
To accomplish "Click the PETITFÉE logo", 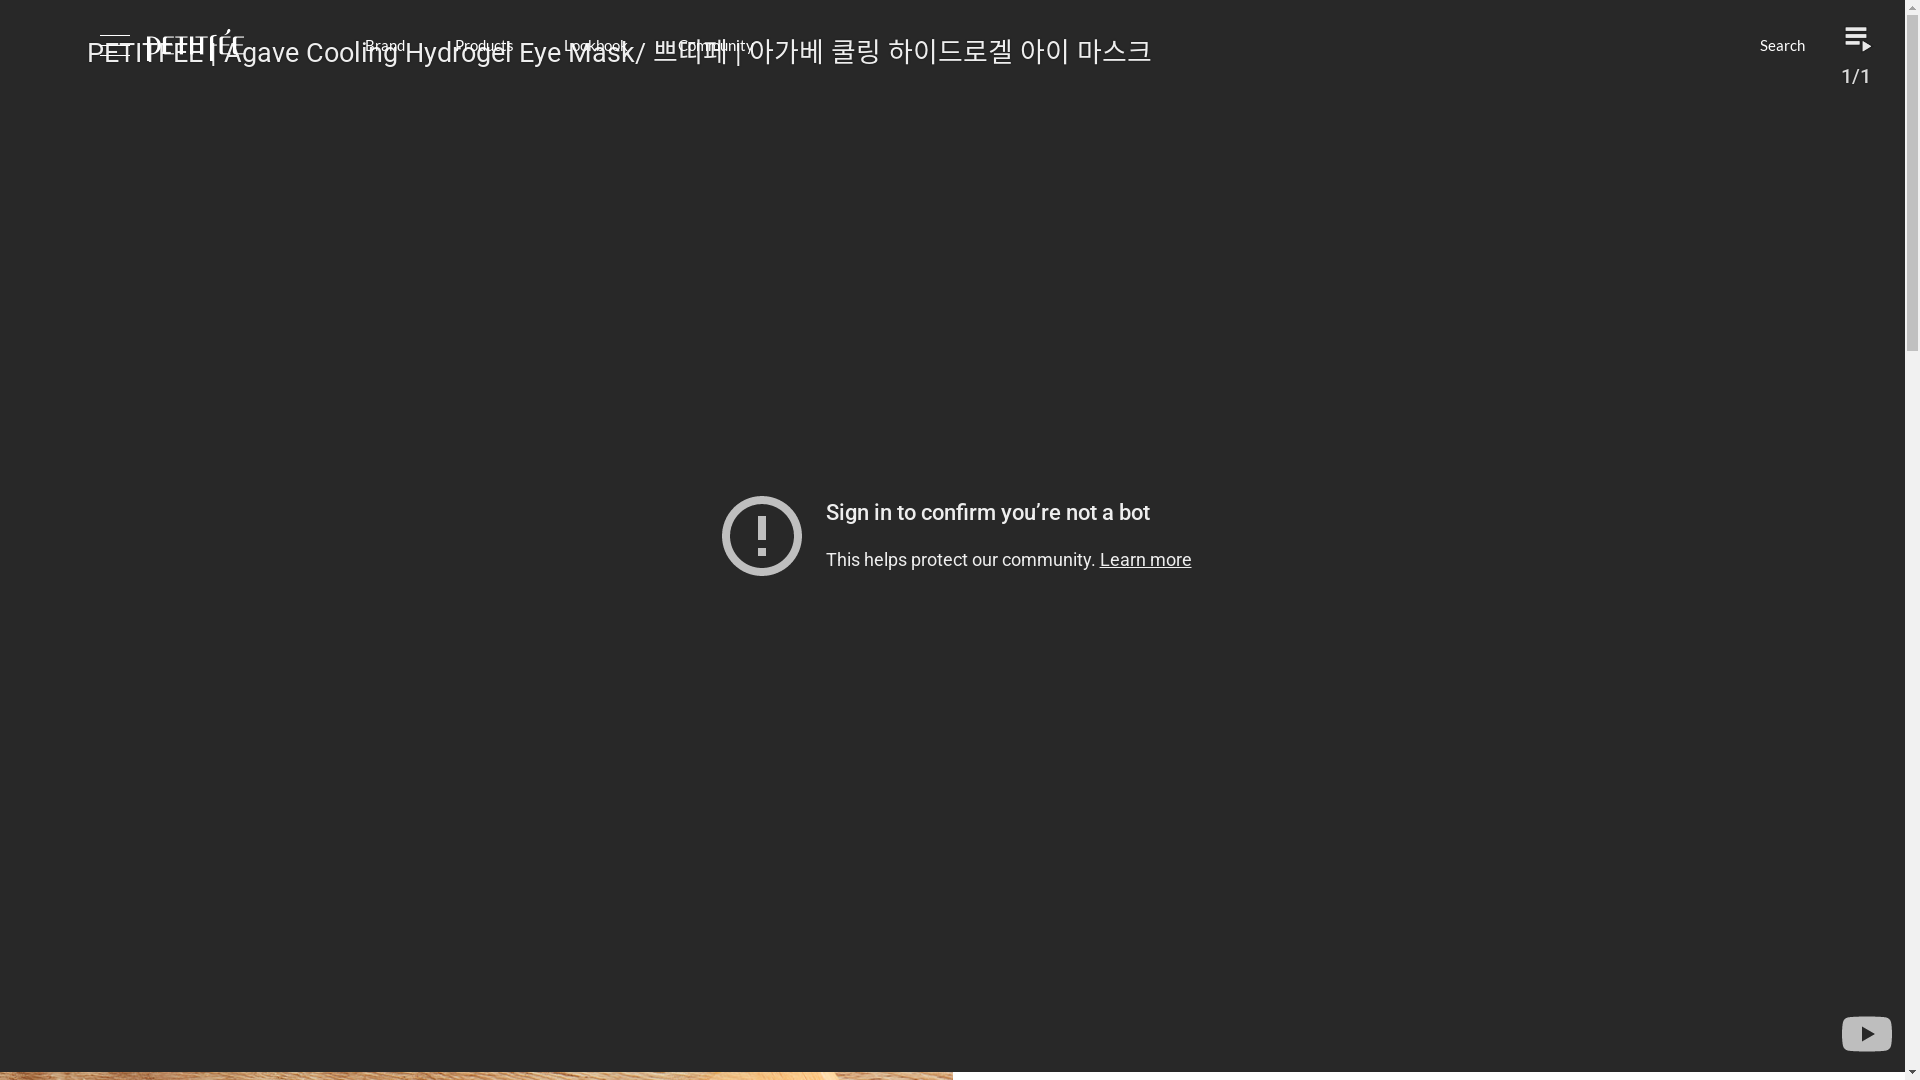I will click(x=195, y=44).
